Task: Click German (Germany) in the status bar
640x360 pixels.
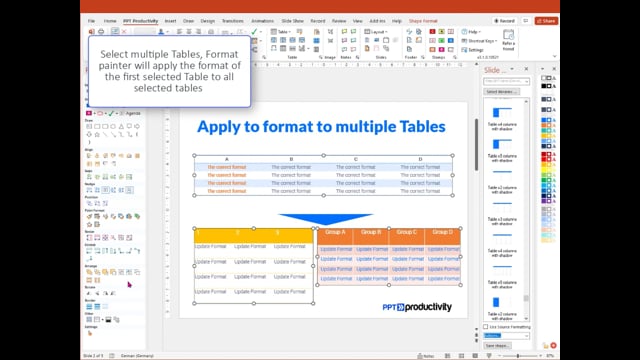Action: tap(137, 356)
